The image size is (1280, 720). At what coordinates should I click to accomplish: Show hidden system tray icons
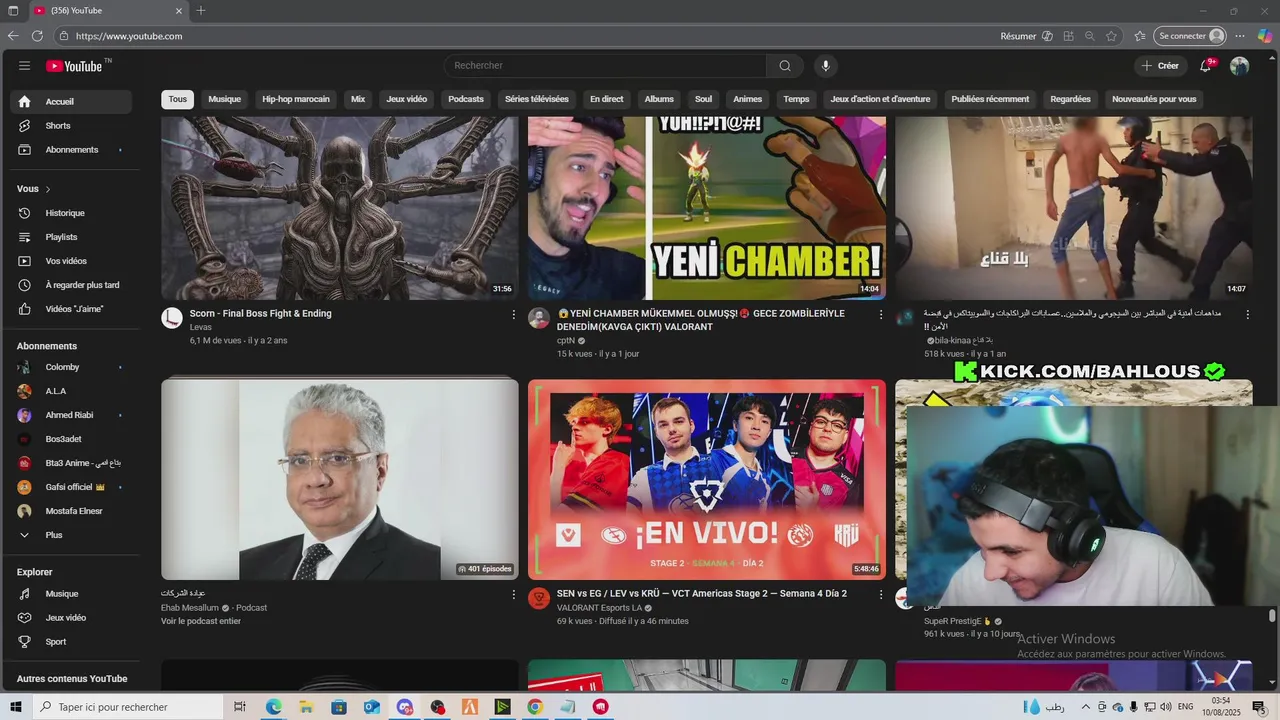click(x=1087, y=707)
